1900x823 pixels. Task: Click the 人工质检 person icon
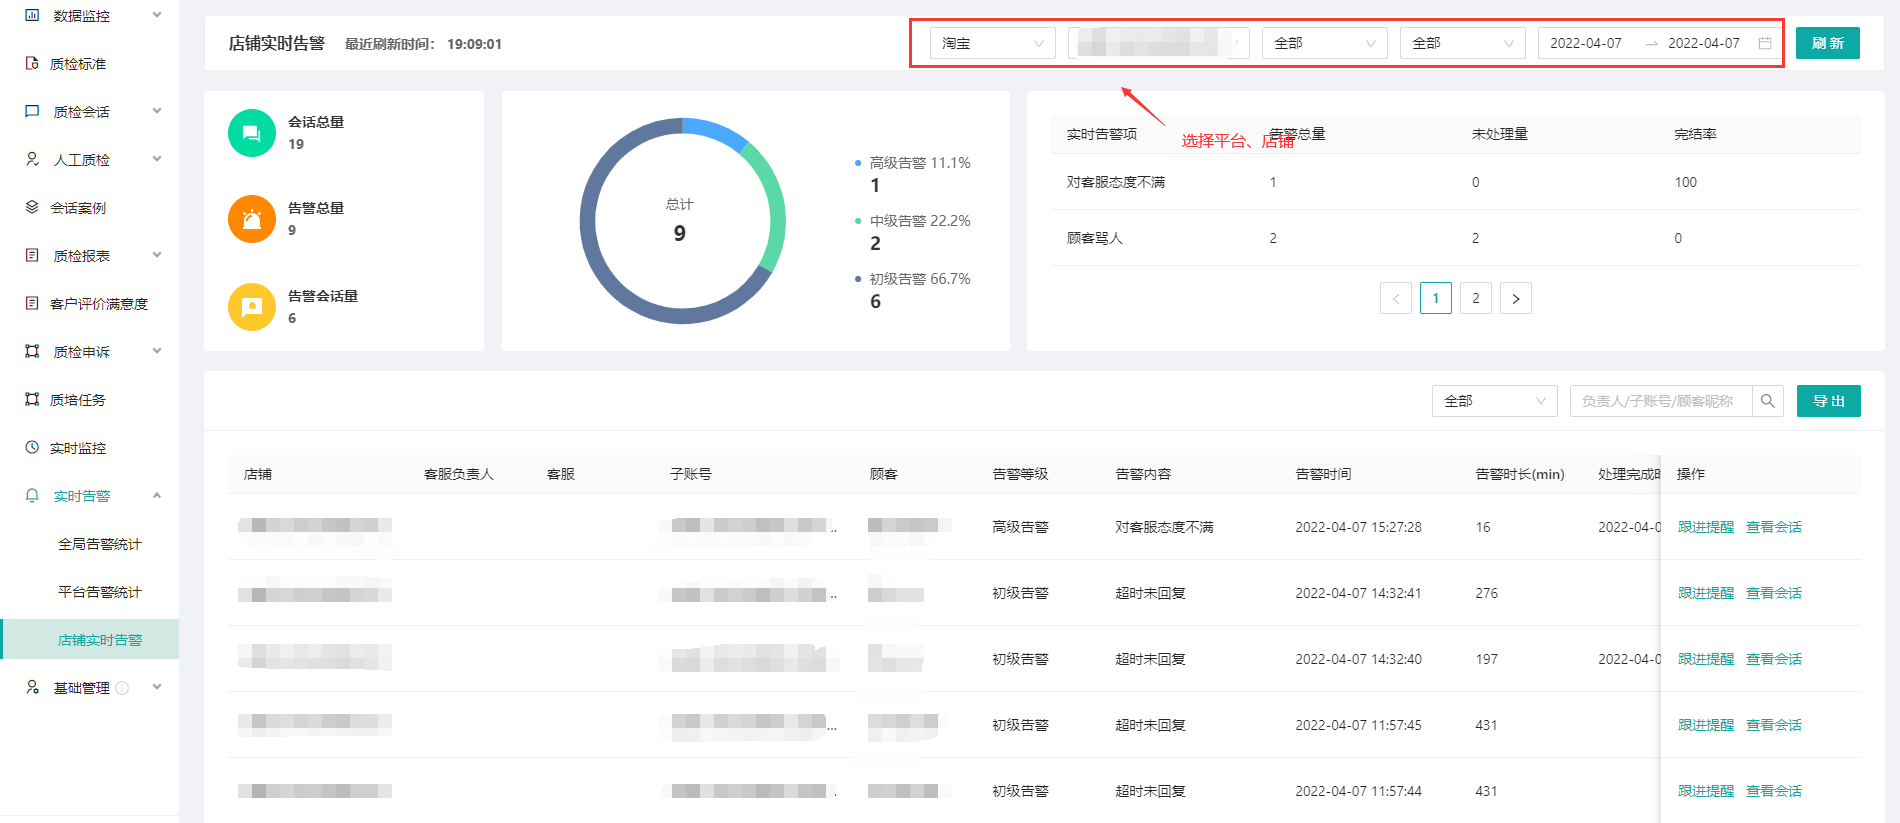coord(32,159)
